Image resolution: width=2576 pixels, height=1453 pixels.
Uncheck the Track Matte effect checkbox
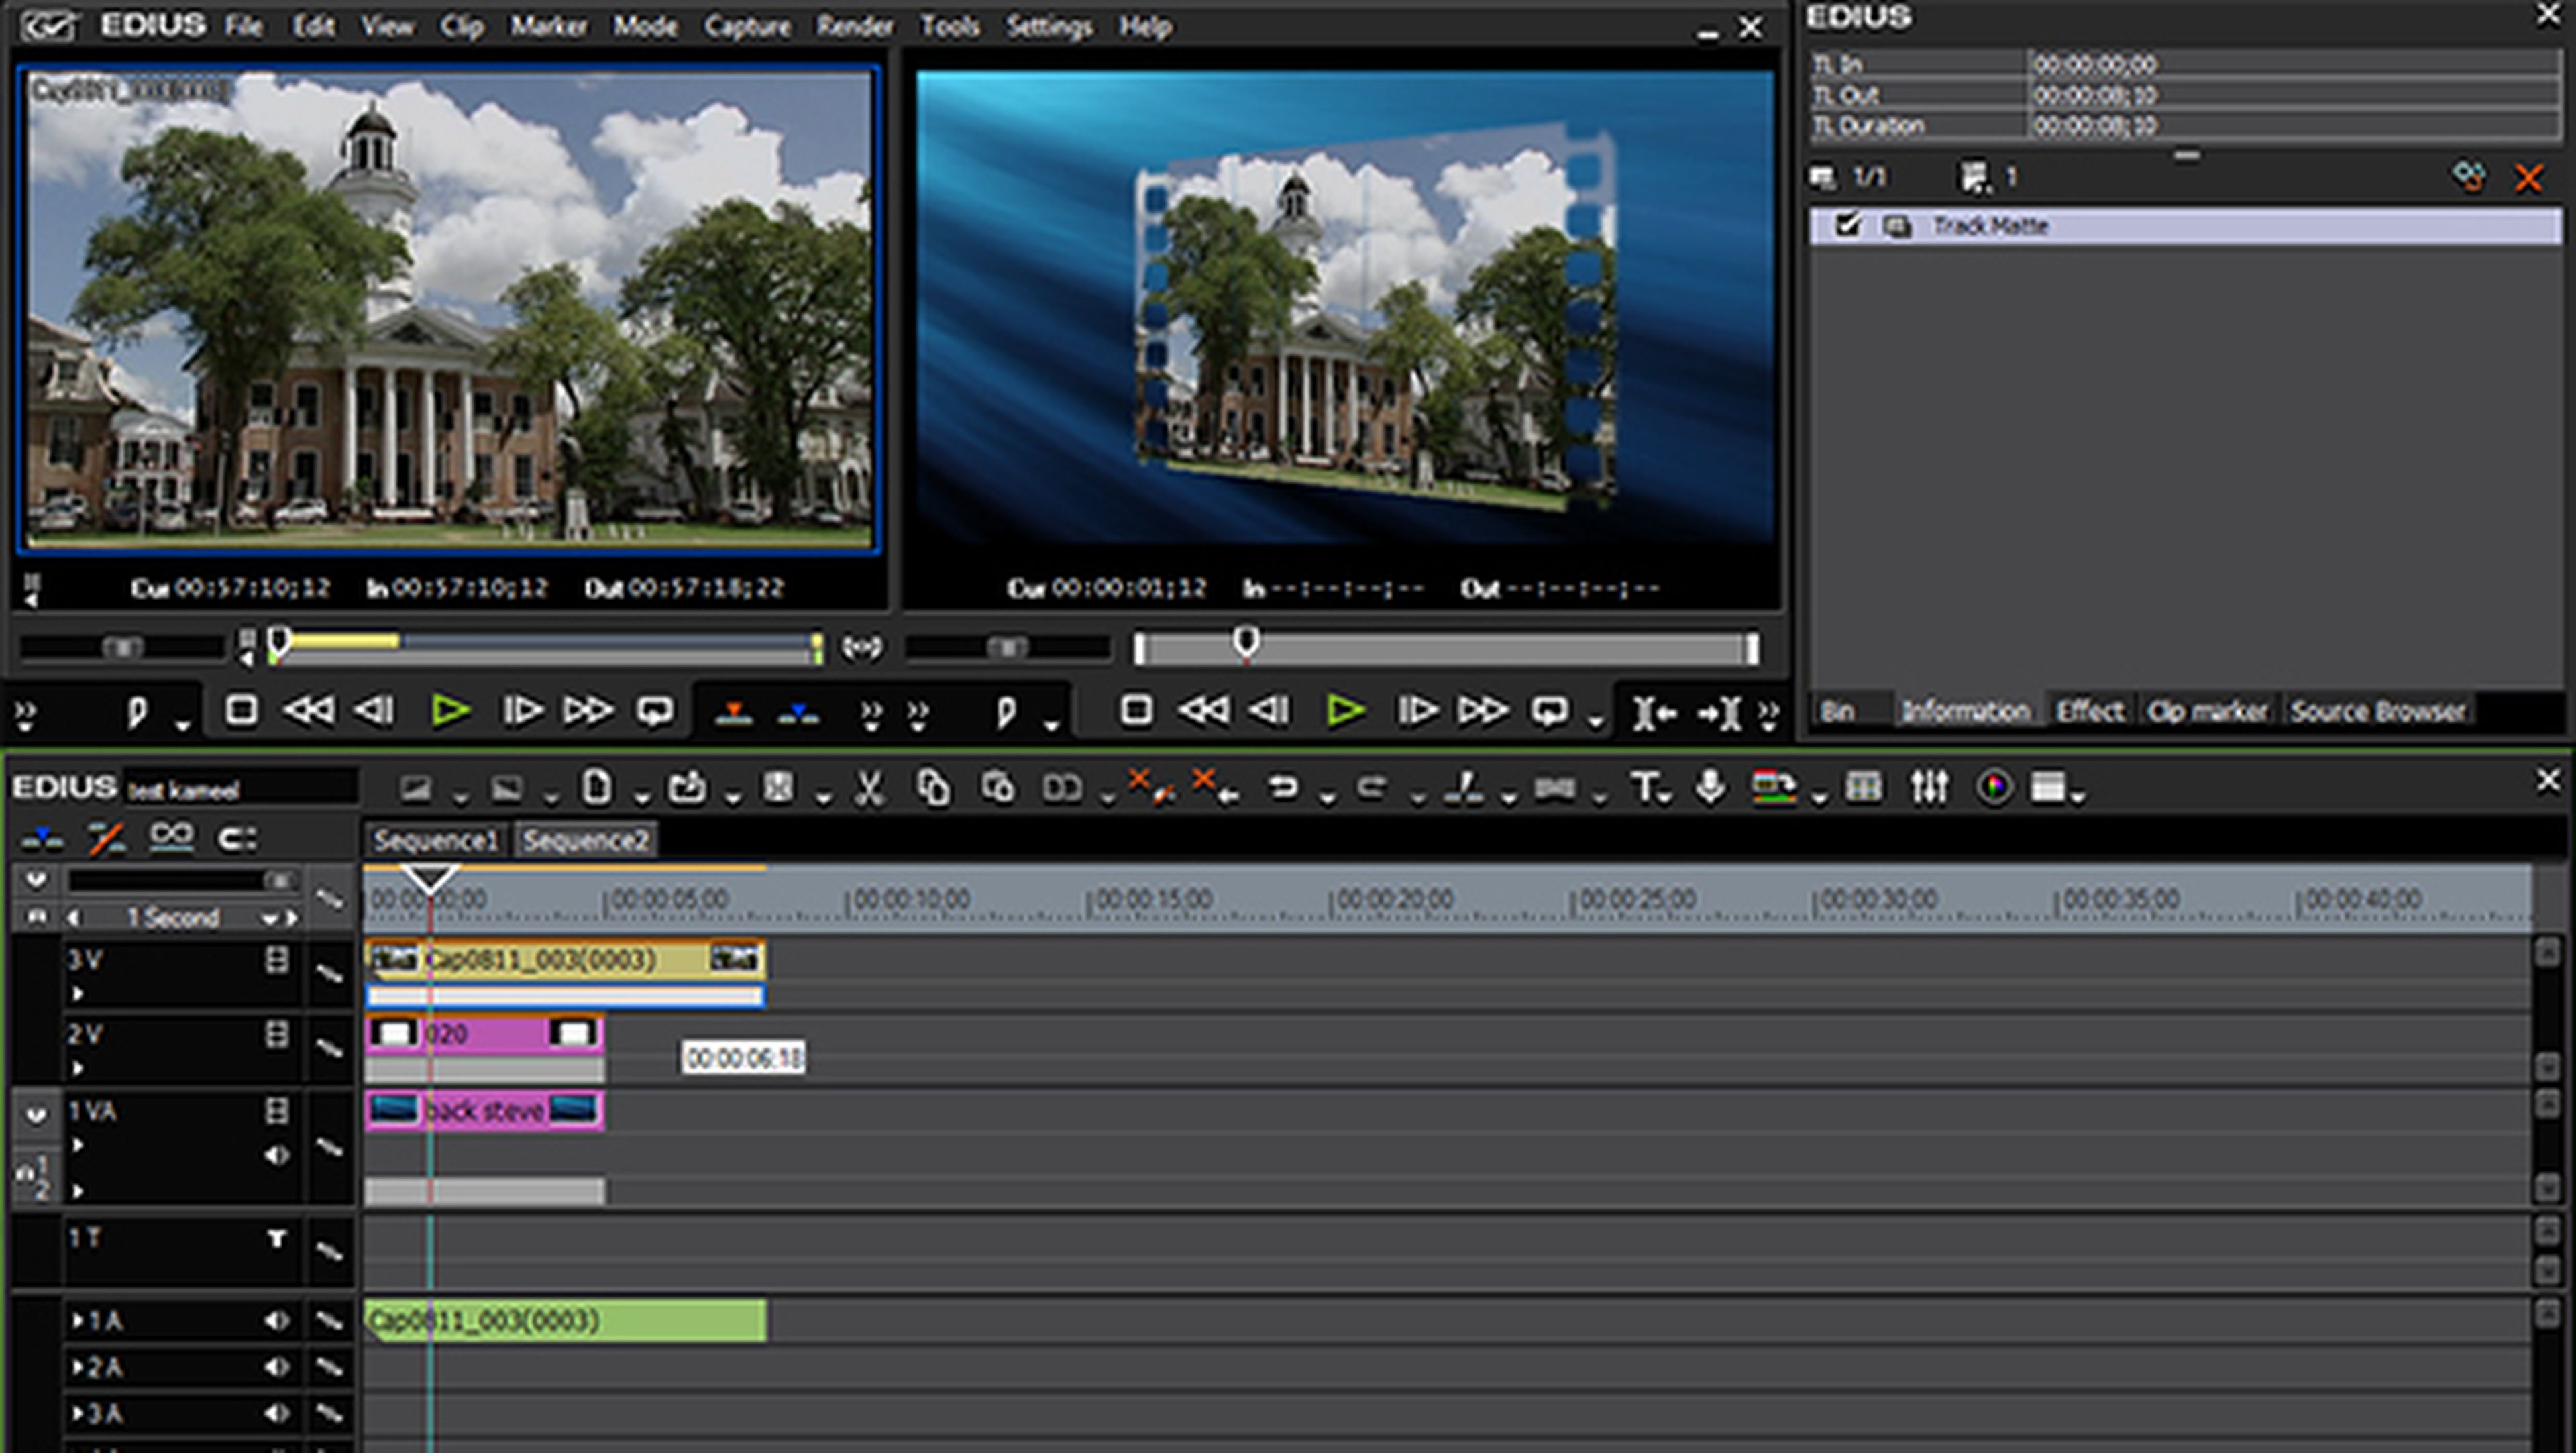click(x=1847, y=226)
